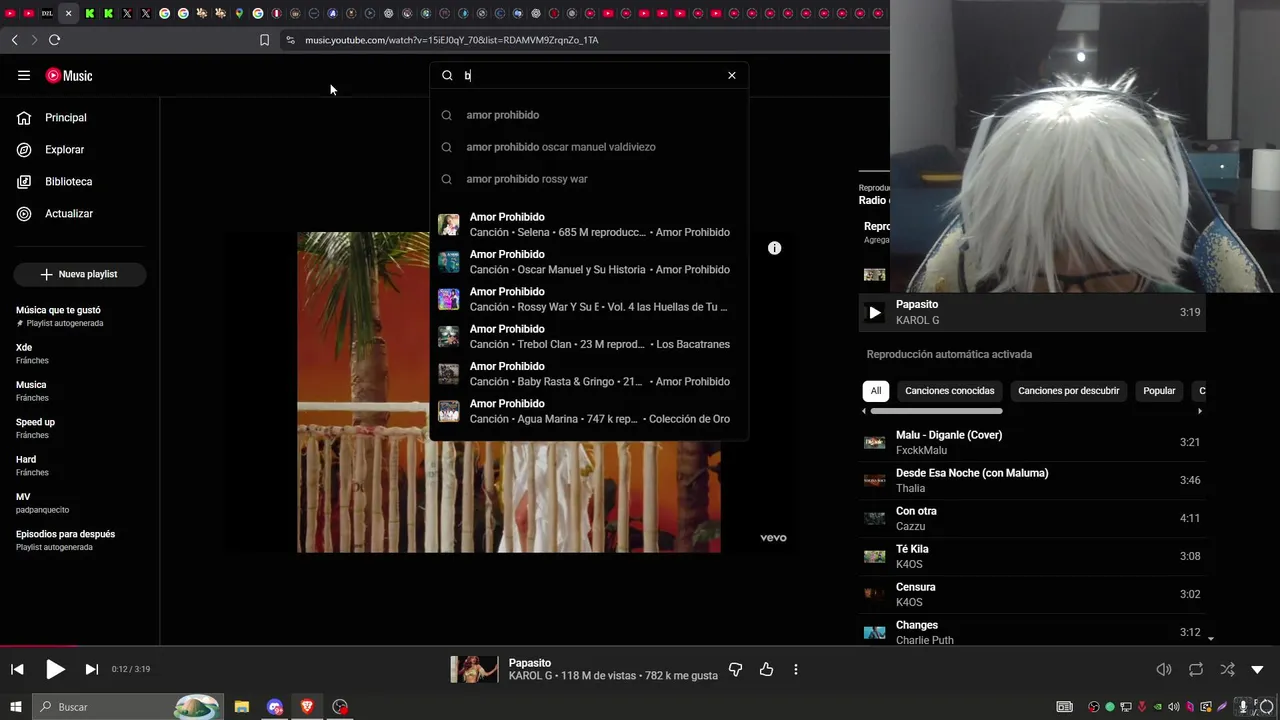Screen dimensions: 1280x720
Task: Click the volume icon
Action: click(x=1164, y=669)
